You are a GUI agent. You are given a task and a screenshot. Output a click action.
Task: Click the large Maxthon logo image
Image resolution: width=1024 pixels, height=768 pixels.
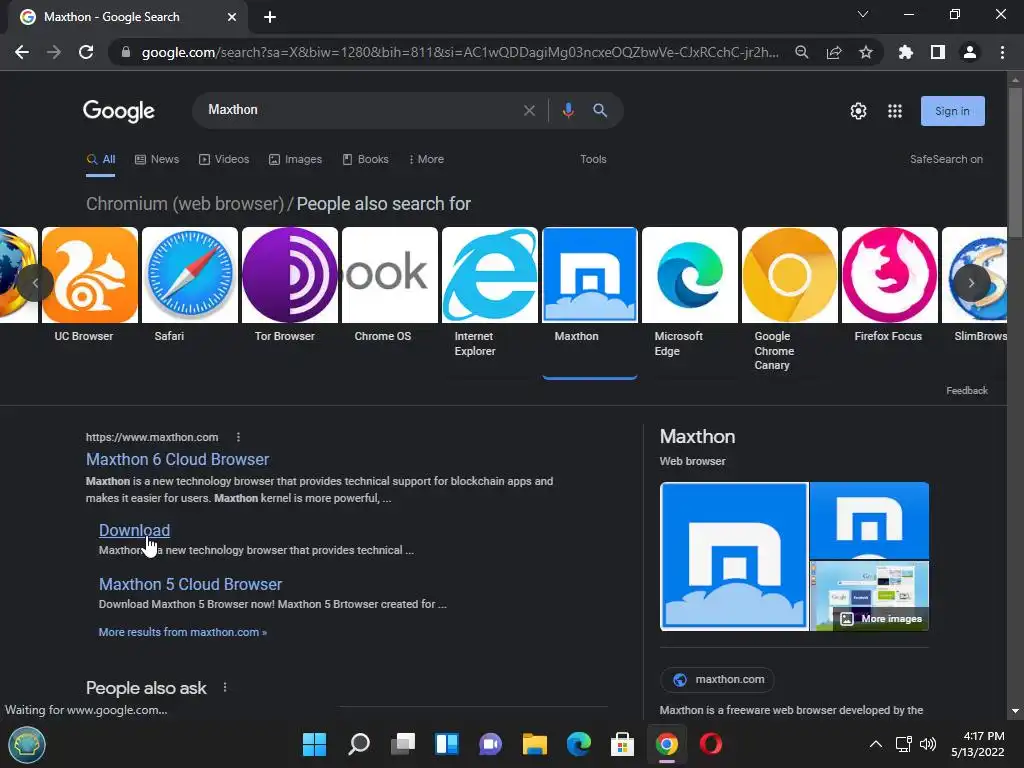pyautogui.click(x=734, y=556)
